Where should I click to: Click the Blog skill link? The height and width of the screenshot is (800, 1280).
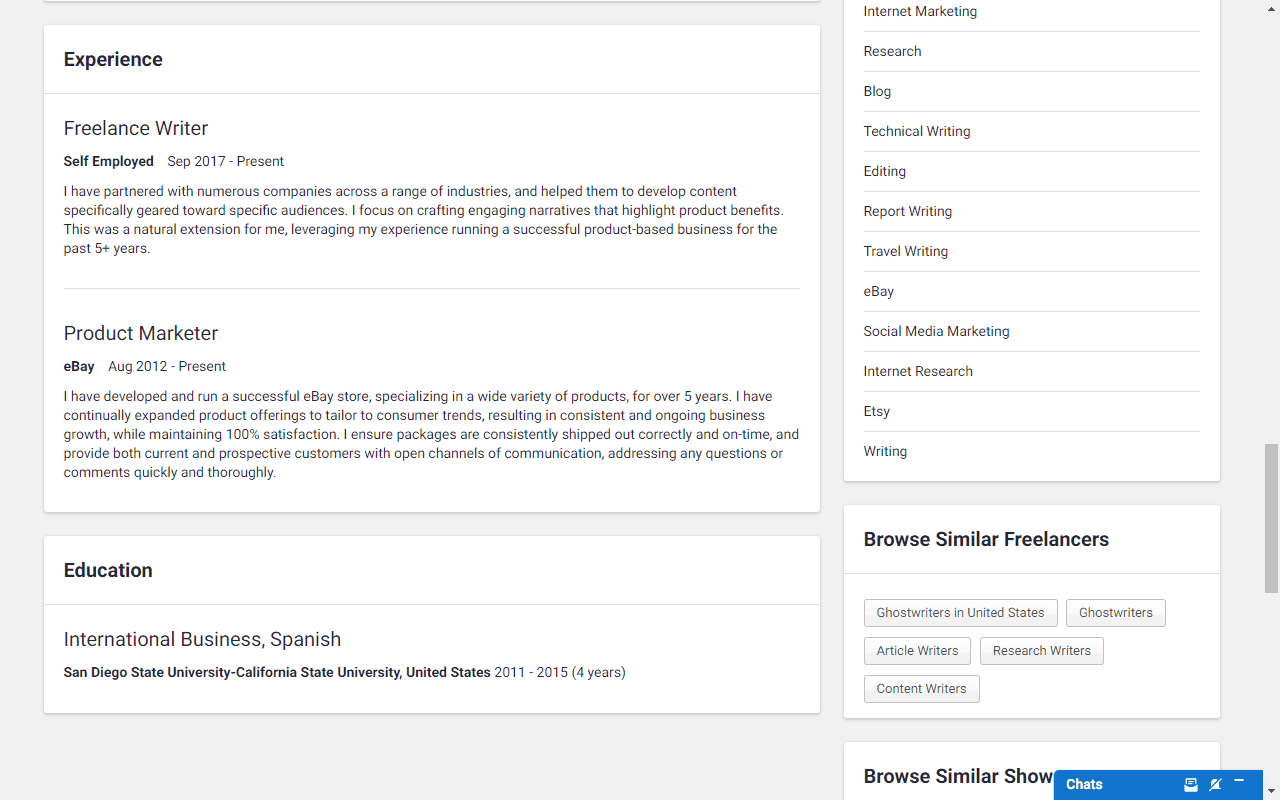(x=877, y=91)
